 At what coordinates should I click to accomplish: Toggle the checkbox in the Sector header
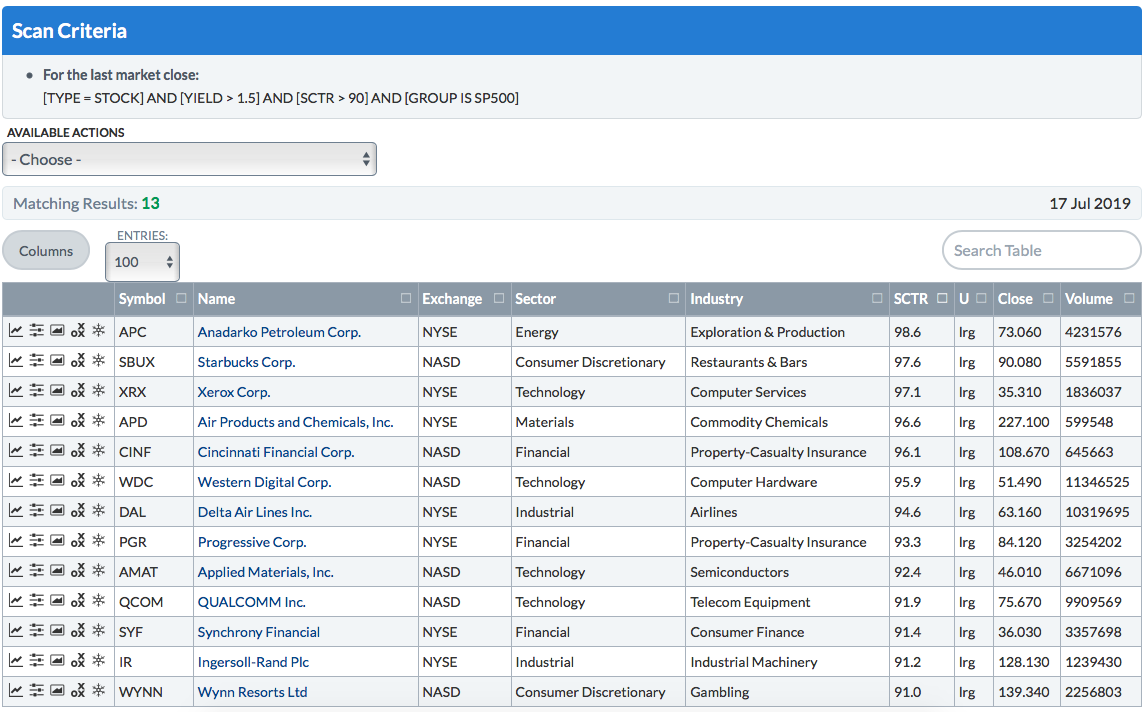674,299
